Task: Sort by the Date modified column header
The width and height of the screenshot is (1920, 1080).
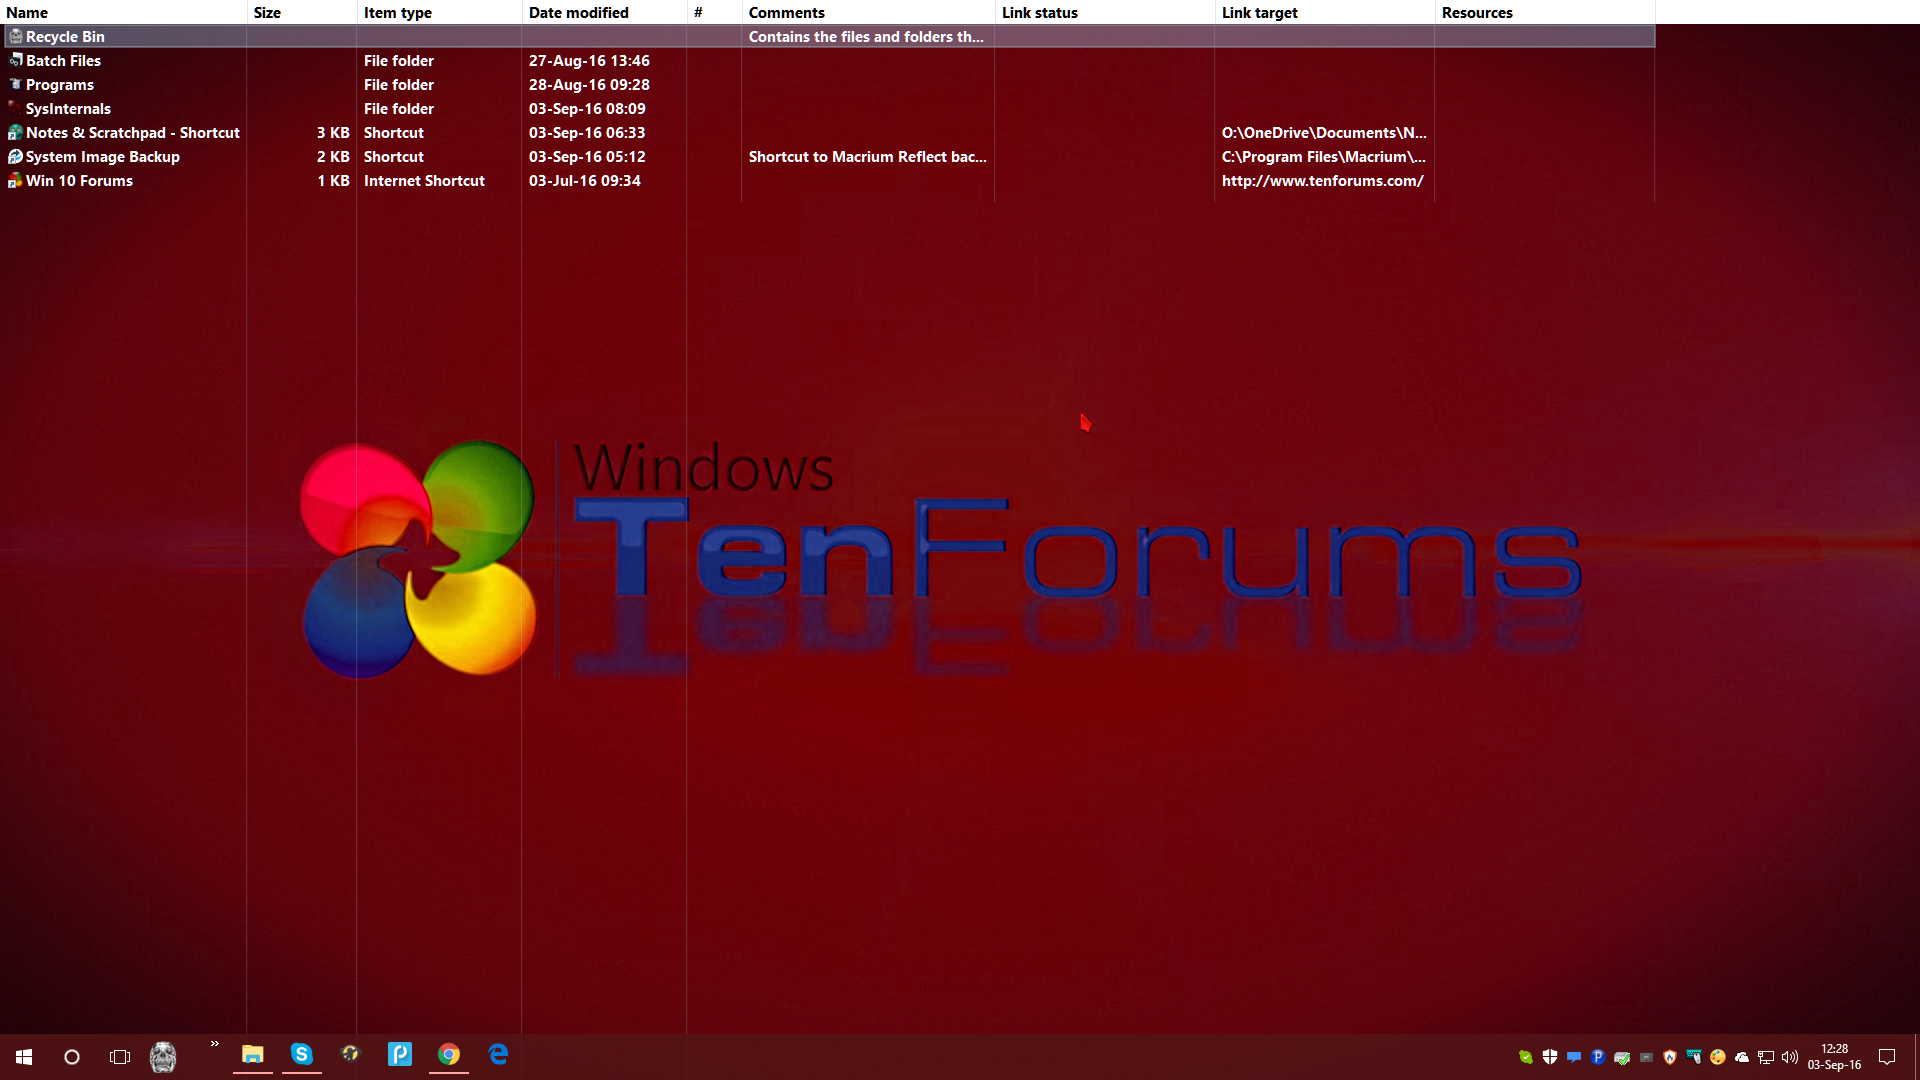Action: click(x=578, y=13)
